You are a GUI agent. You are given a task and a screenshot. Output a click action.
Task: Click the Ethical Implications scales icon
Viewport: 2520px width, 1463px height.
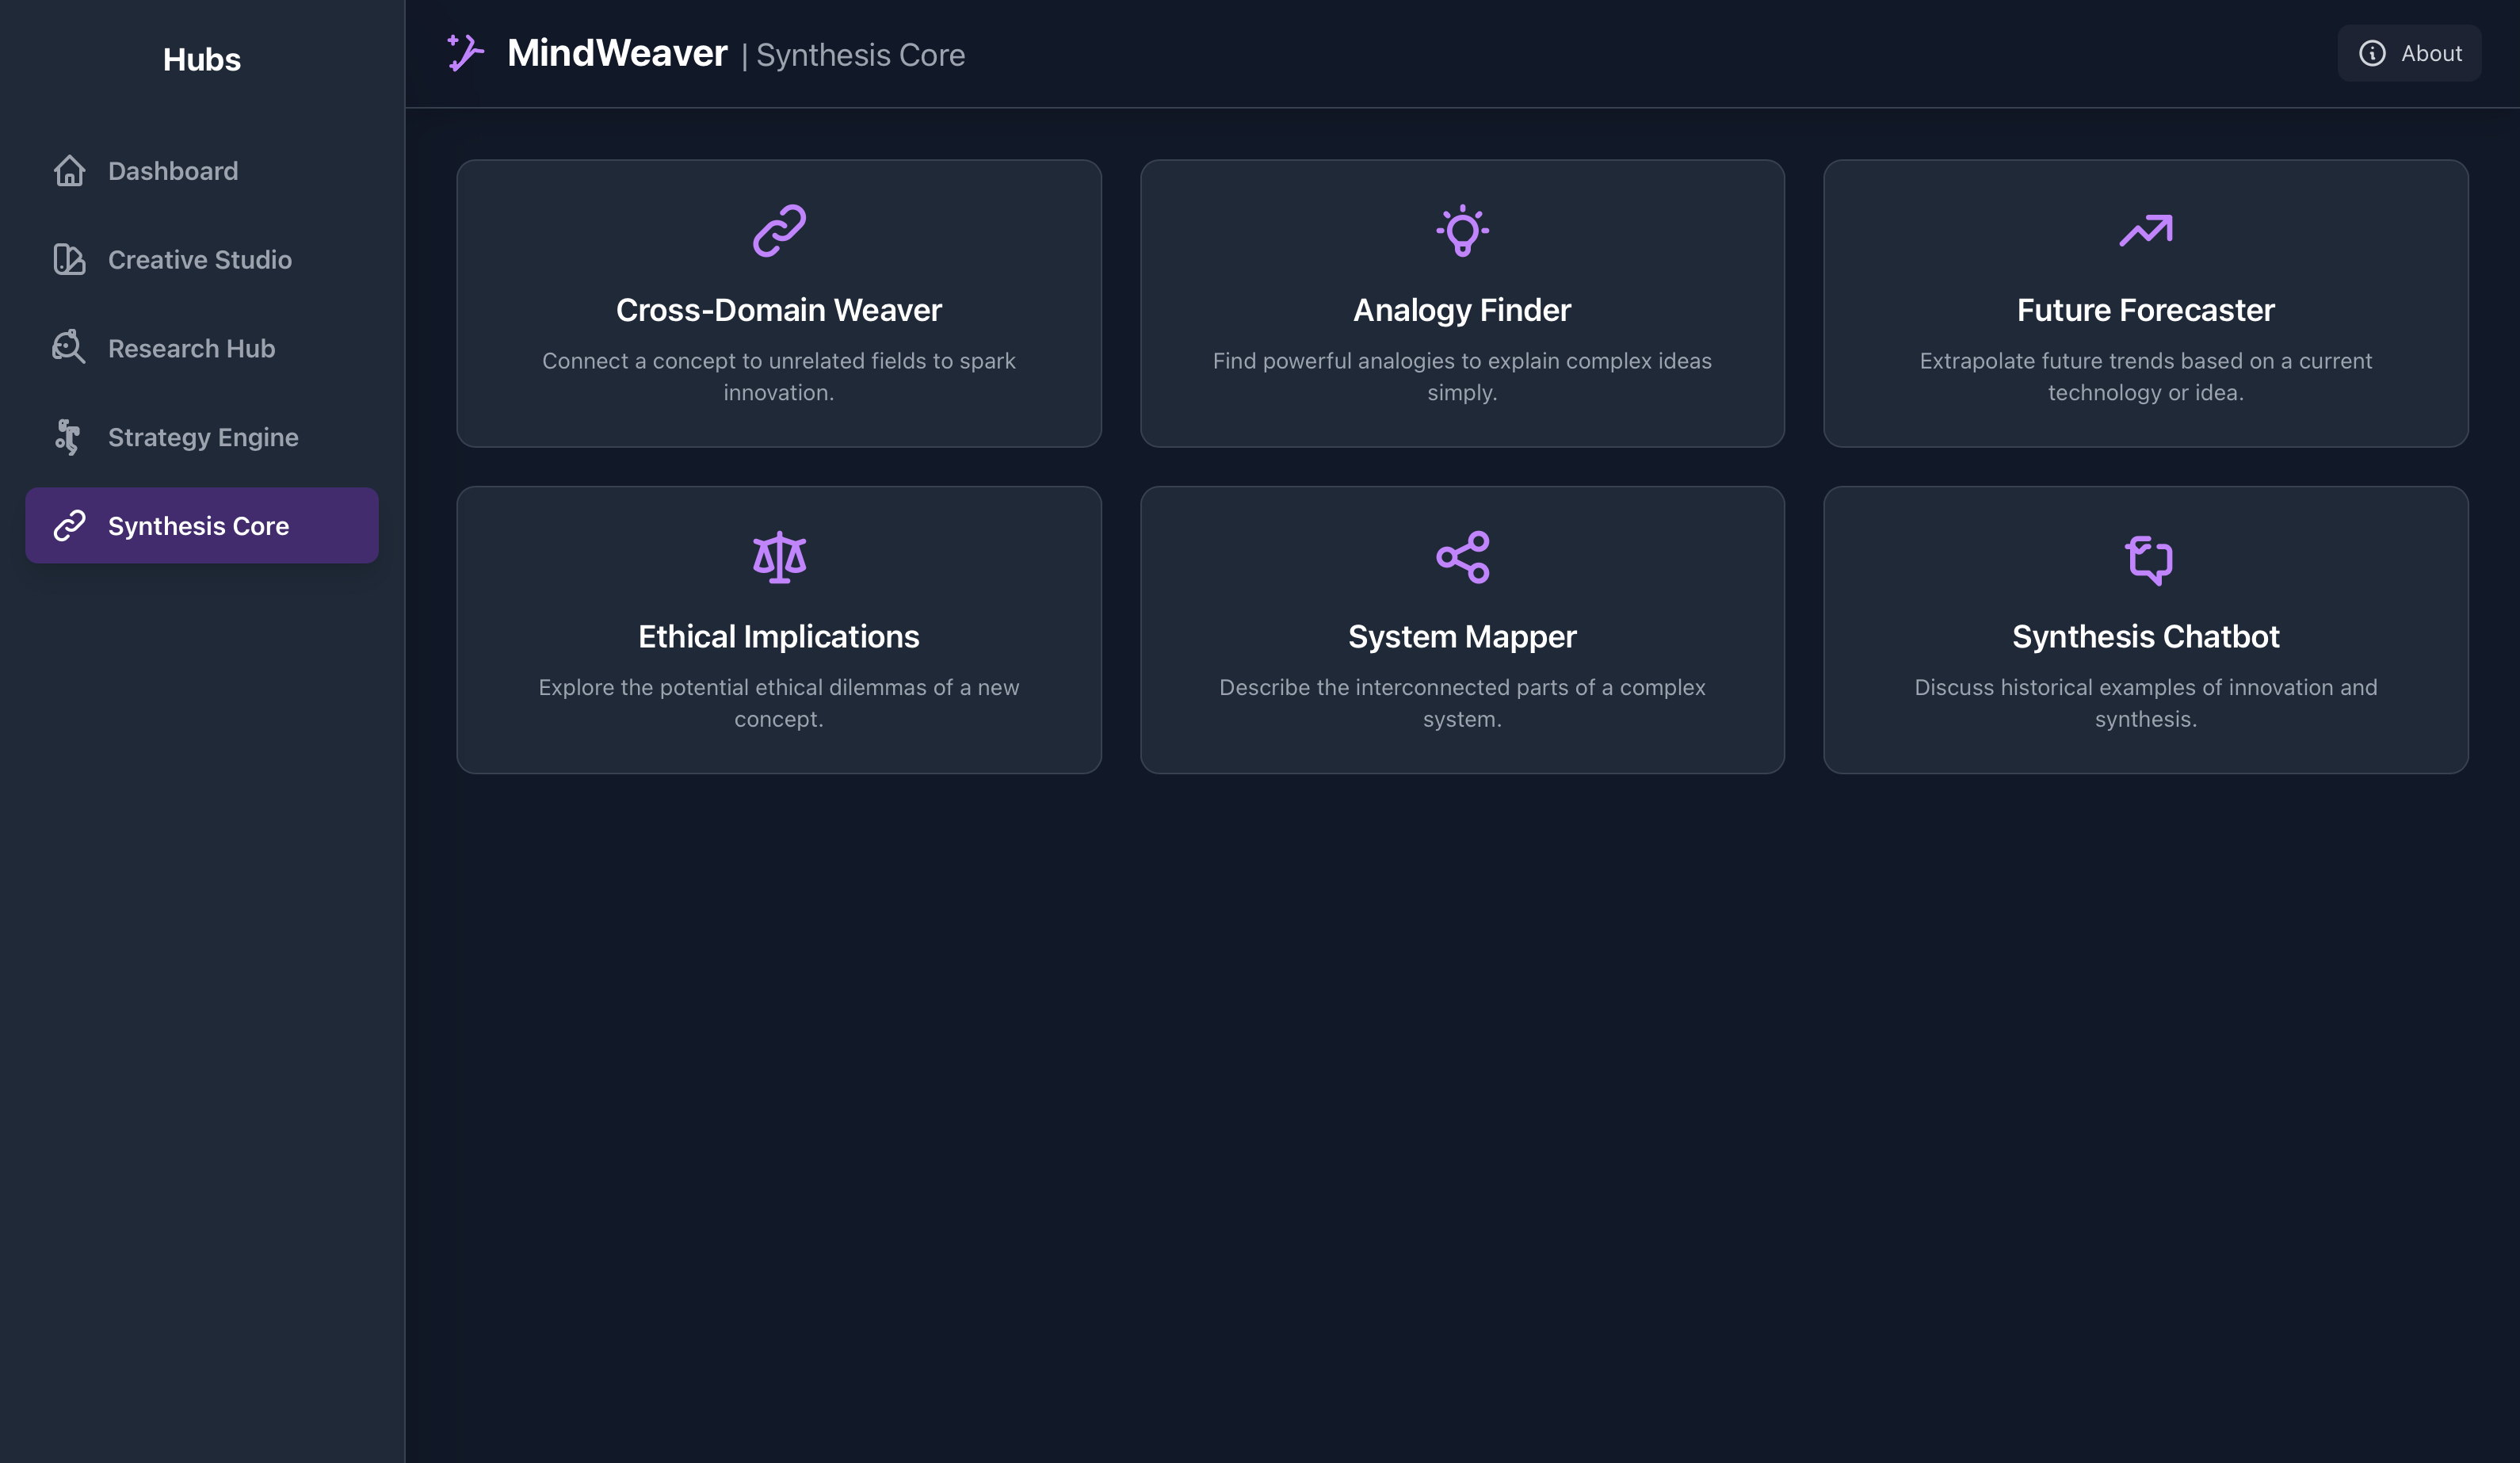tap(779, 557)
